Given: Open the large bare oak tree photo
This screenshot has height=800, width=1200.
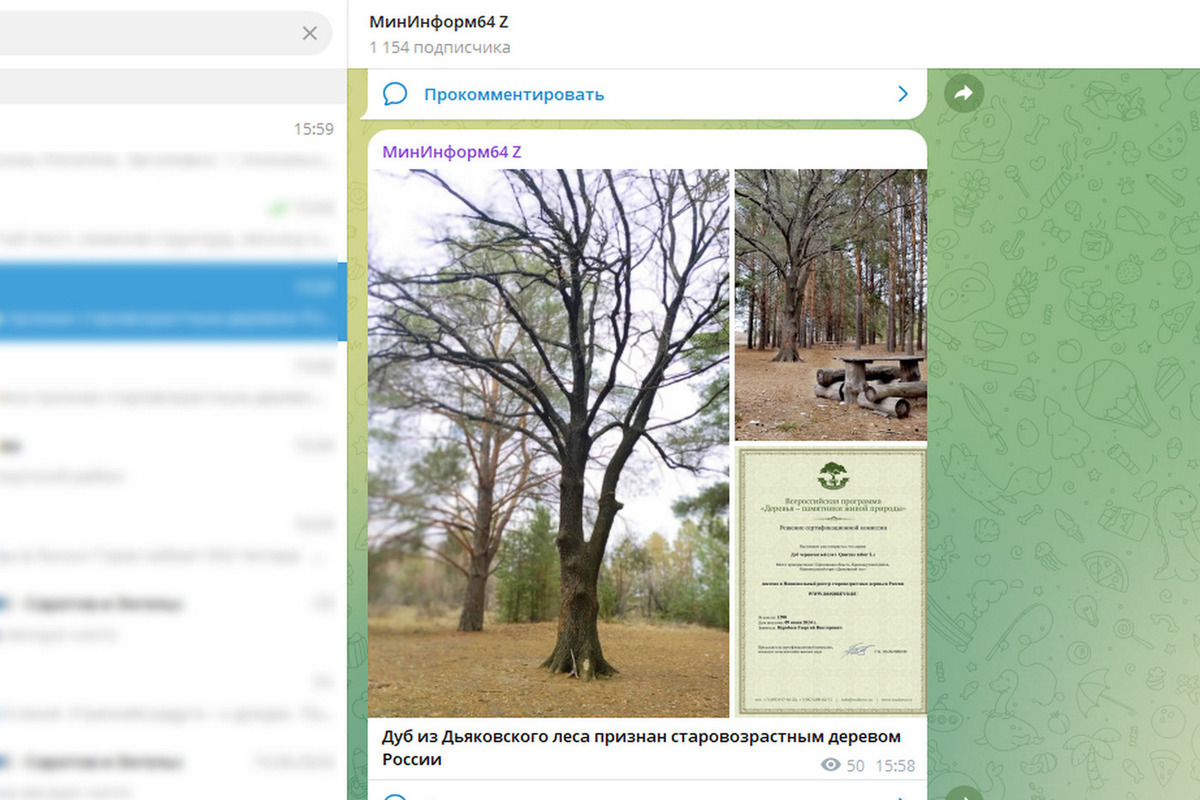Looking at the screenshot, I should coord(549,443).
